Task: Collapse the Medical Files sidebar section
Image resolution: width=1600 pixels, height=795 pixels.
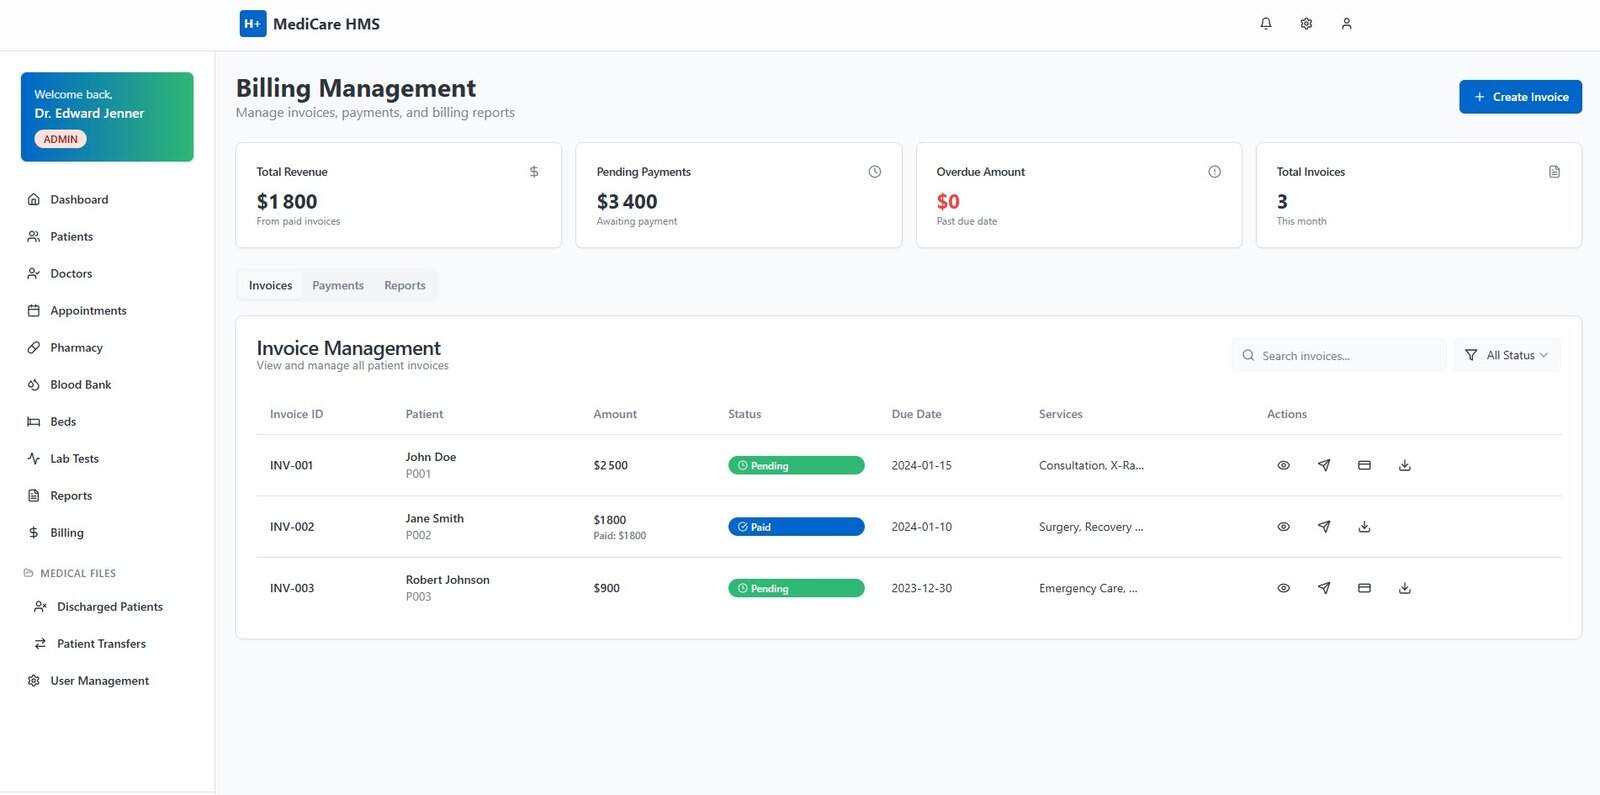Action: [x=70, y=574]
